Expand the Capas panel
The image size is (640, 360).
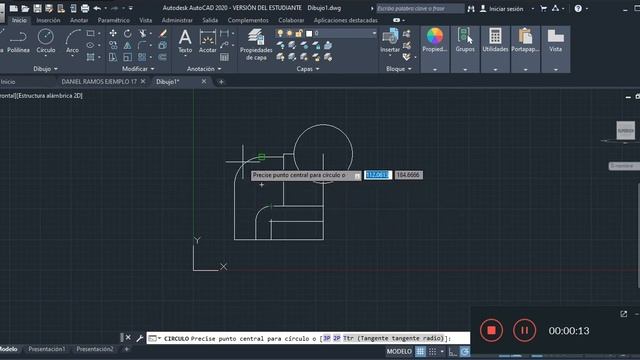pyautogui.click(x=308, y=69)
